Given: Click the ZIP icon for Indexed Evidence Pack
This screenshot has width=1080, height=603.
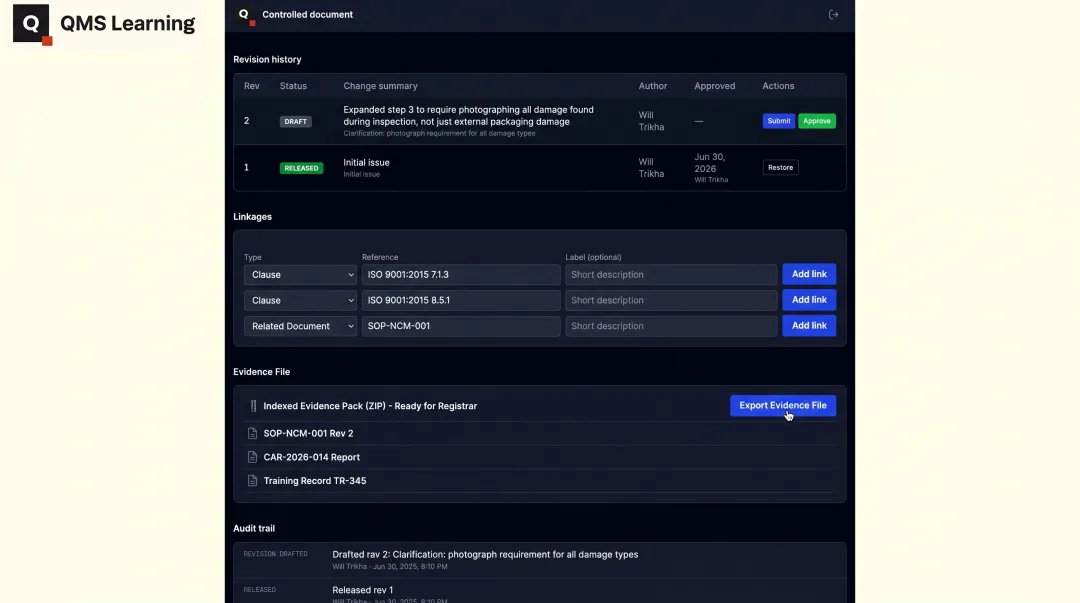Looking at the screenshot, I should pos(253,406).
